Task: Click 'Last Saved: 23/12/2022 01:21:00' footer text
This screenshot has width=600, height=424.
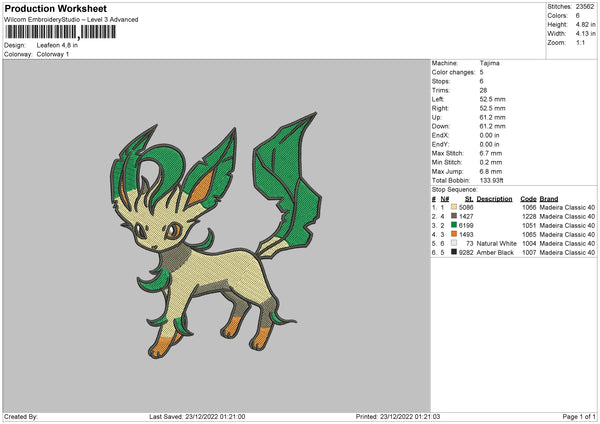Action: pos(197,416)
